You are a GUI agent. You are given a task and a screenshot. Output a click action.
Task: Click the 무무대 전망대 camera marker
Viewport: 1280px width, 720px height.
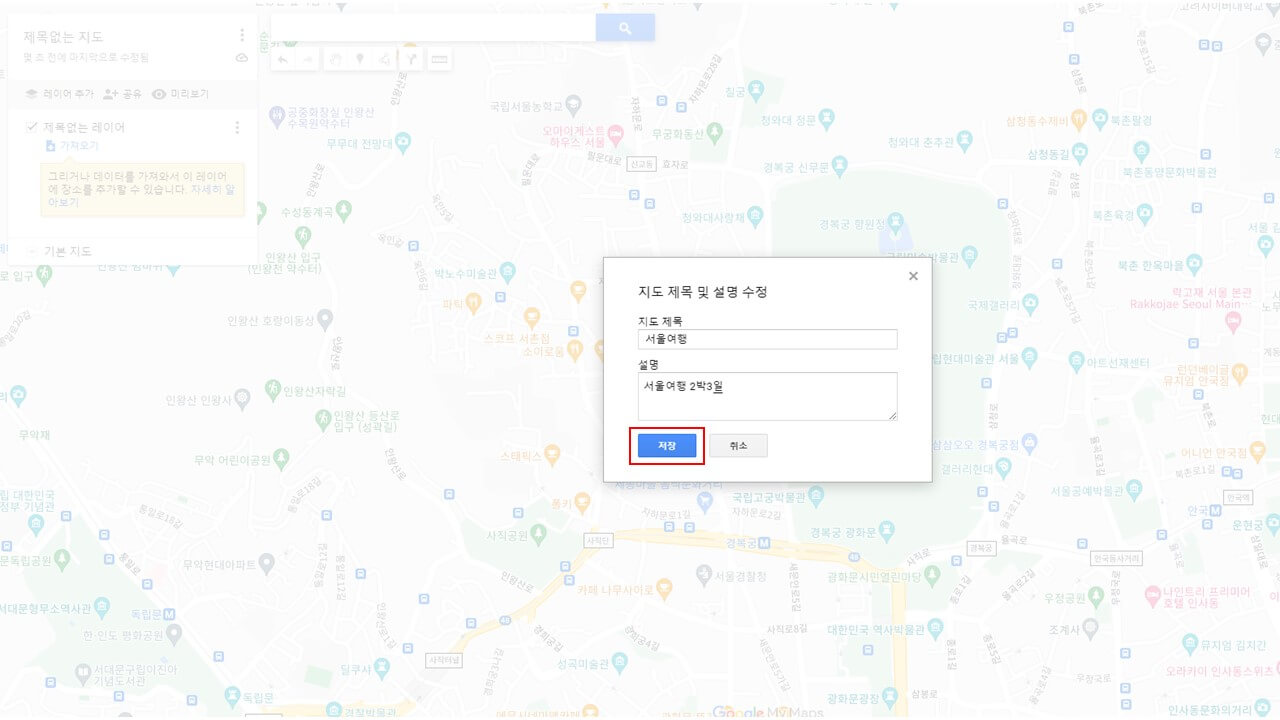coord(403,141)
